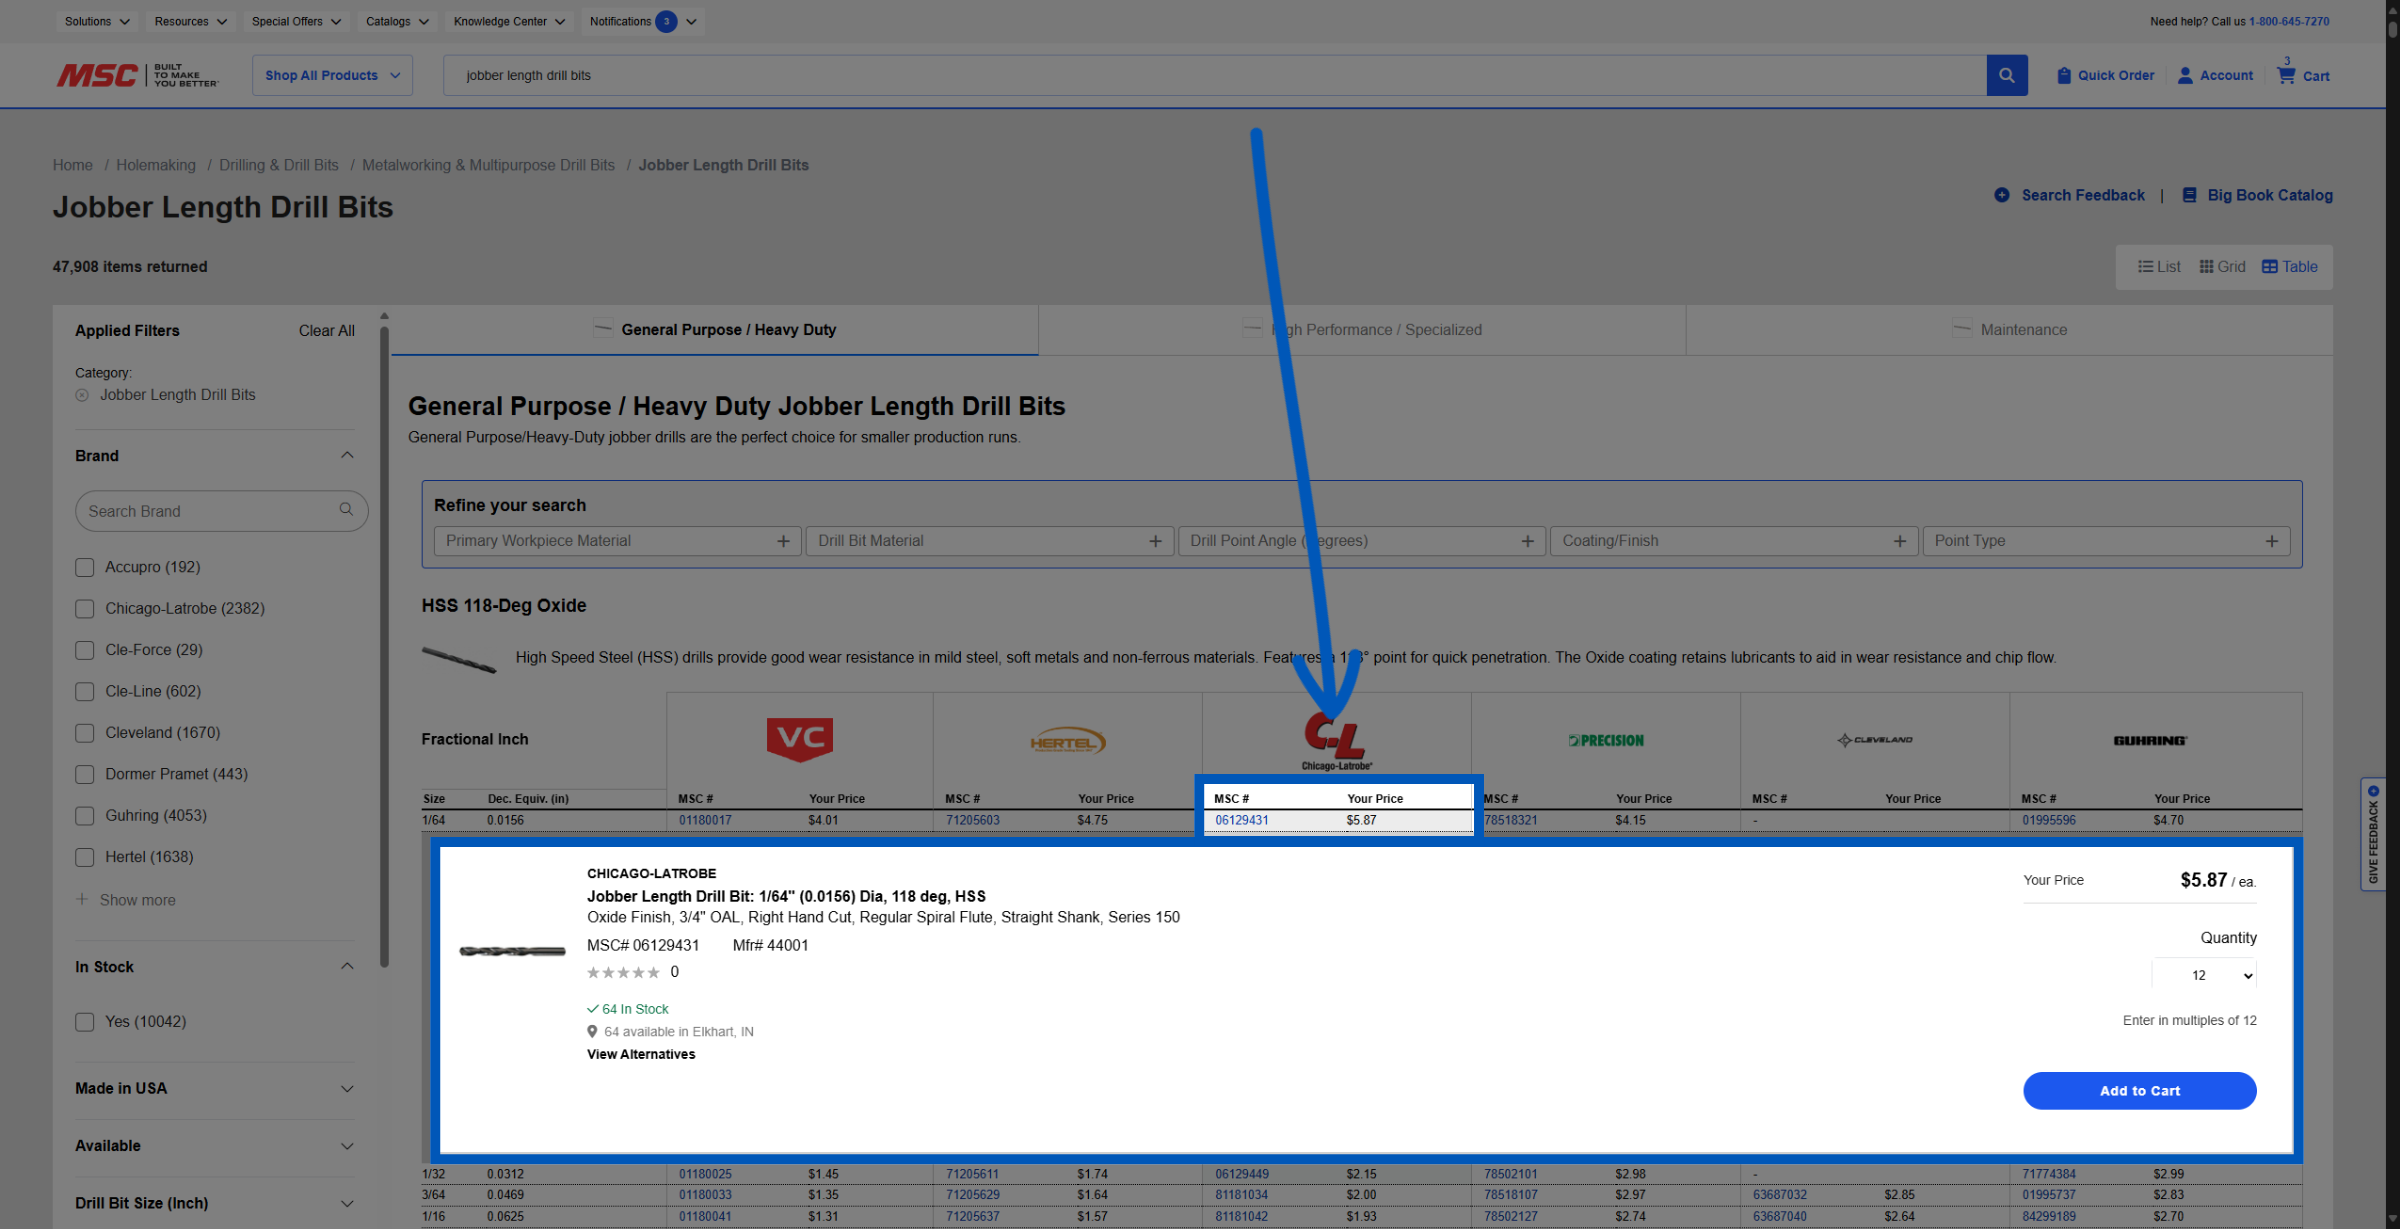This screenshot has width=2400, height=1229.
Task: Click the main search input field
Action: [x=1215, y=75]
